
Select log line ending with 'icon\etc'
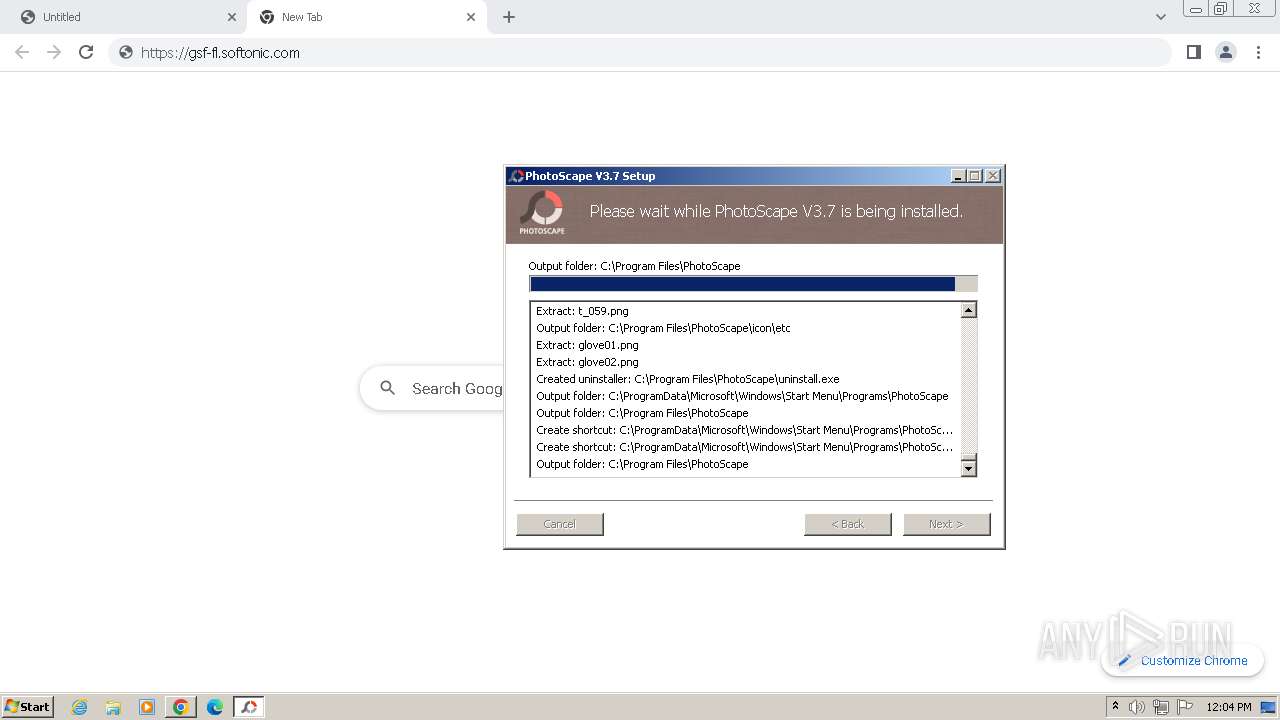click(663, 328)
